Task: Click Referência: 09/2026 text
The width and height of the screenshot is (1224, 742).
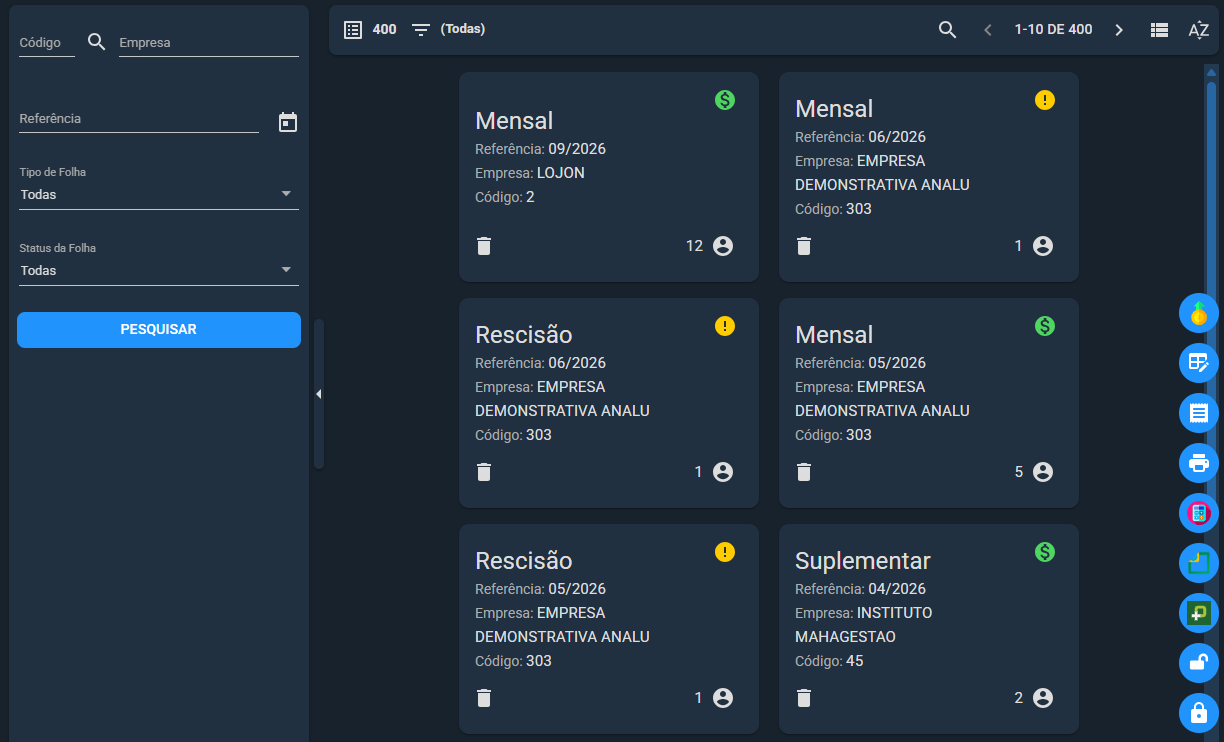Action: pos(540,149)
